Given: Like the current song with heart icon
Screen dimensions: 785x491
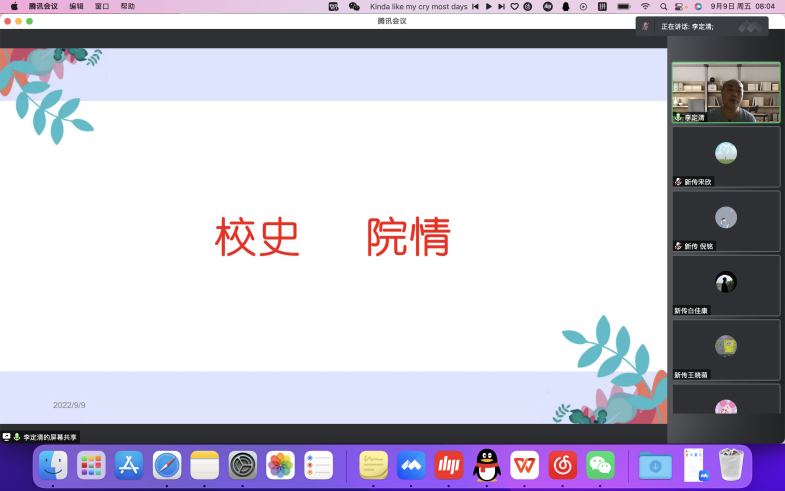Looking at the screenshot, I should 514,6.
